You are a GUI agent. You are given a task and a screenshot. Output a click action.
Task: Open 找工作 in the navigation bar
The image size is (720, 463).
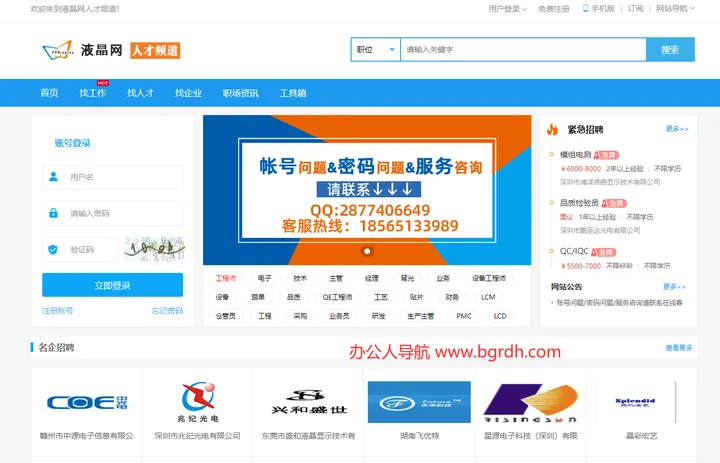(x=93, y=93)
